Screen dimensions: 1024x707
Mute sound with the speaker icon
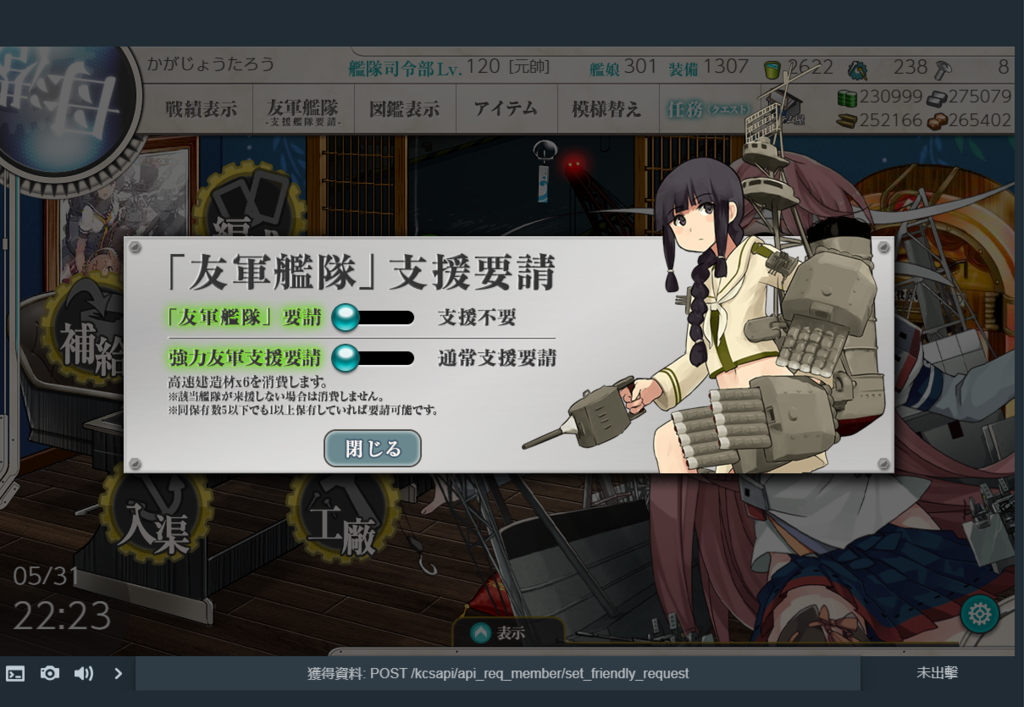84,673
